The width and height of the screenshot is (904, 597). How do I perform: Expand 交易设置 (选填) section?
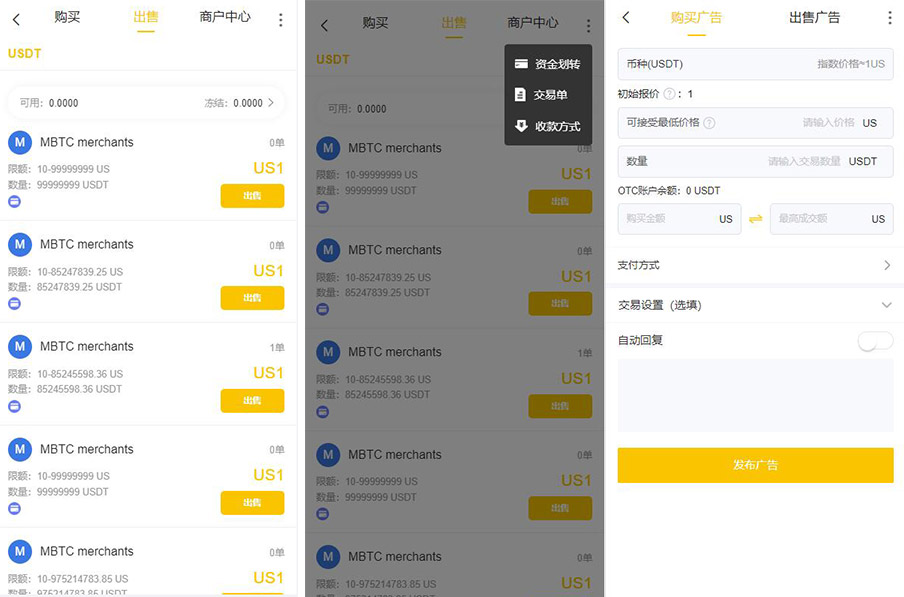click(x=755, y=305)
